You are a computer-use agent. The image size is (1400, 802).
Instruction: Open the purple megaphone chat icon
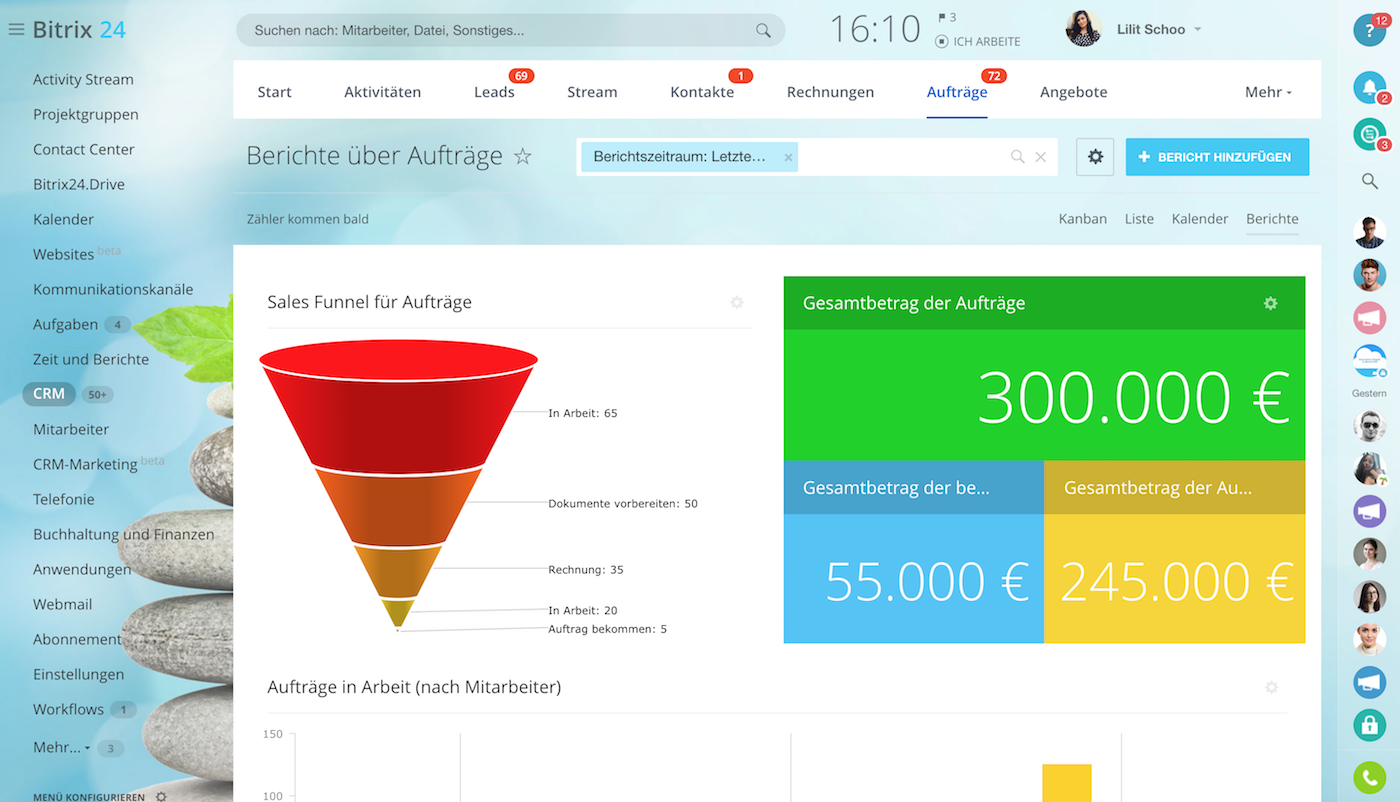pyautogui.click(x=1369, y=511)
